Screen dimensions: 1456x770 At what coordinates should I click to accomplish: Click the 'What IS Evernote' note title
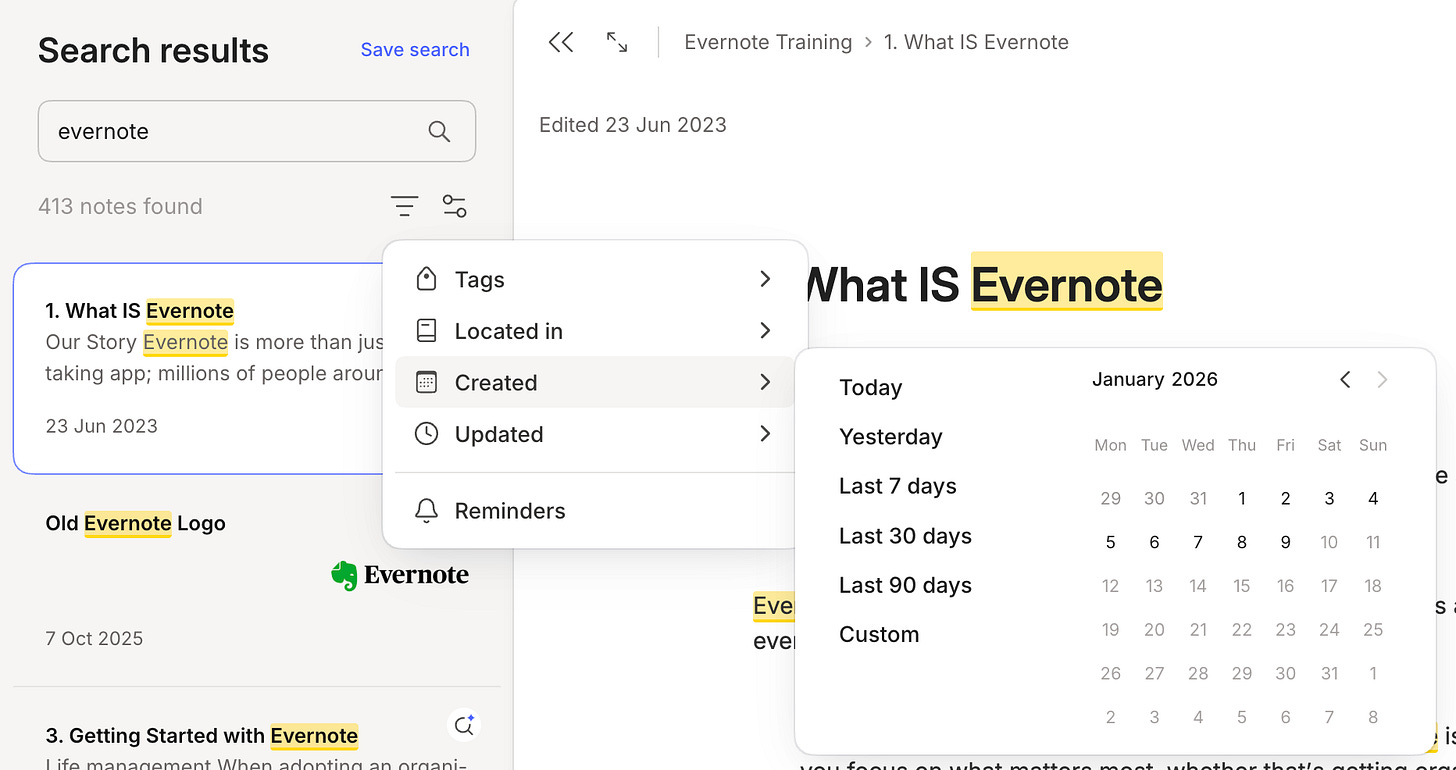[983, 285]
